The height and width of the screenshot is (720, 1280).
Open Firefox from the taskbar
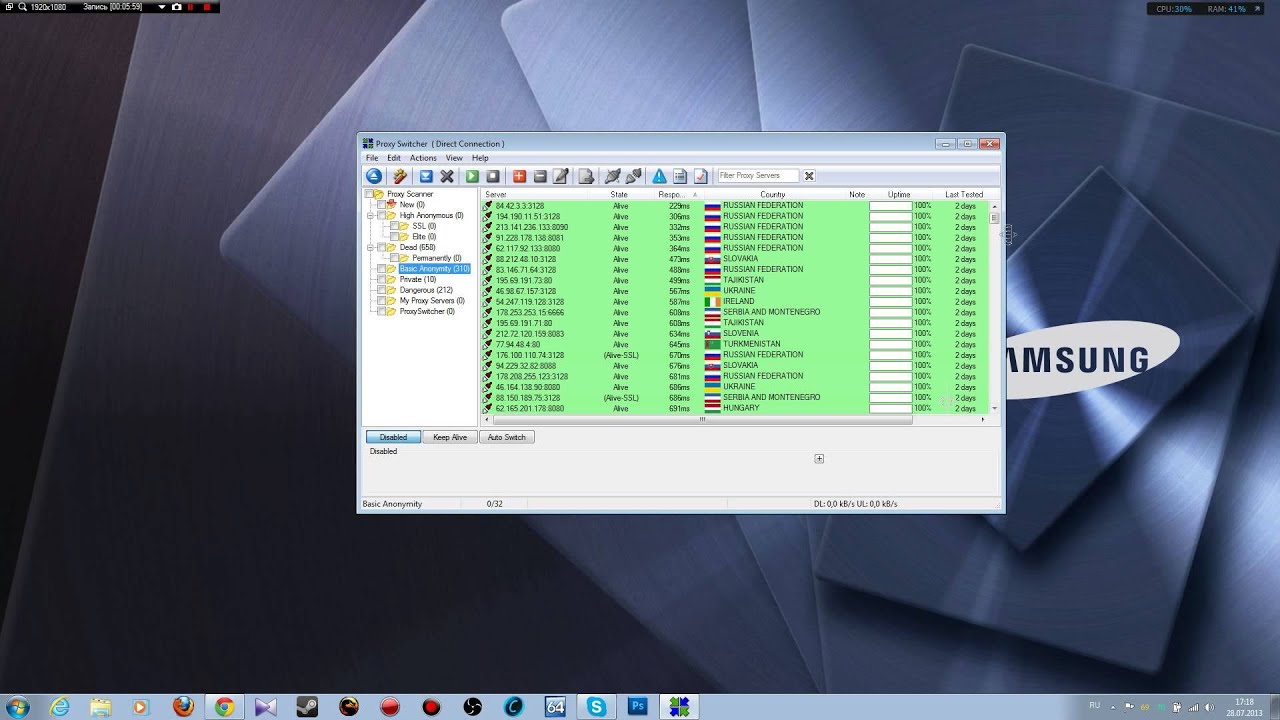182,706
